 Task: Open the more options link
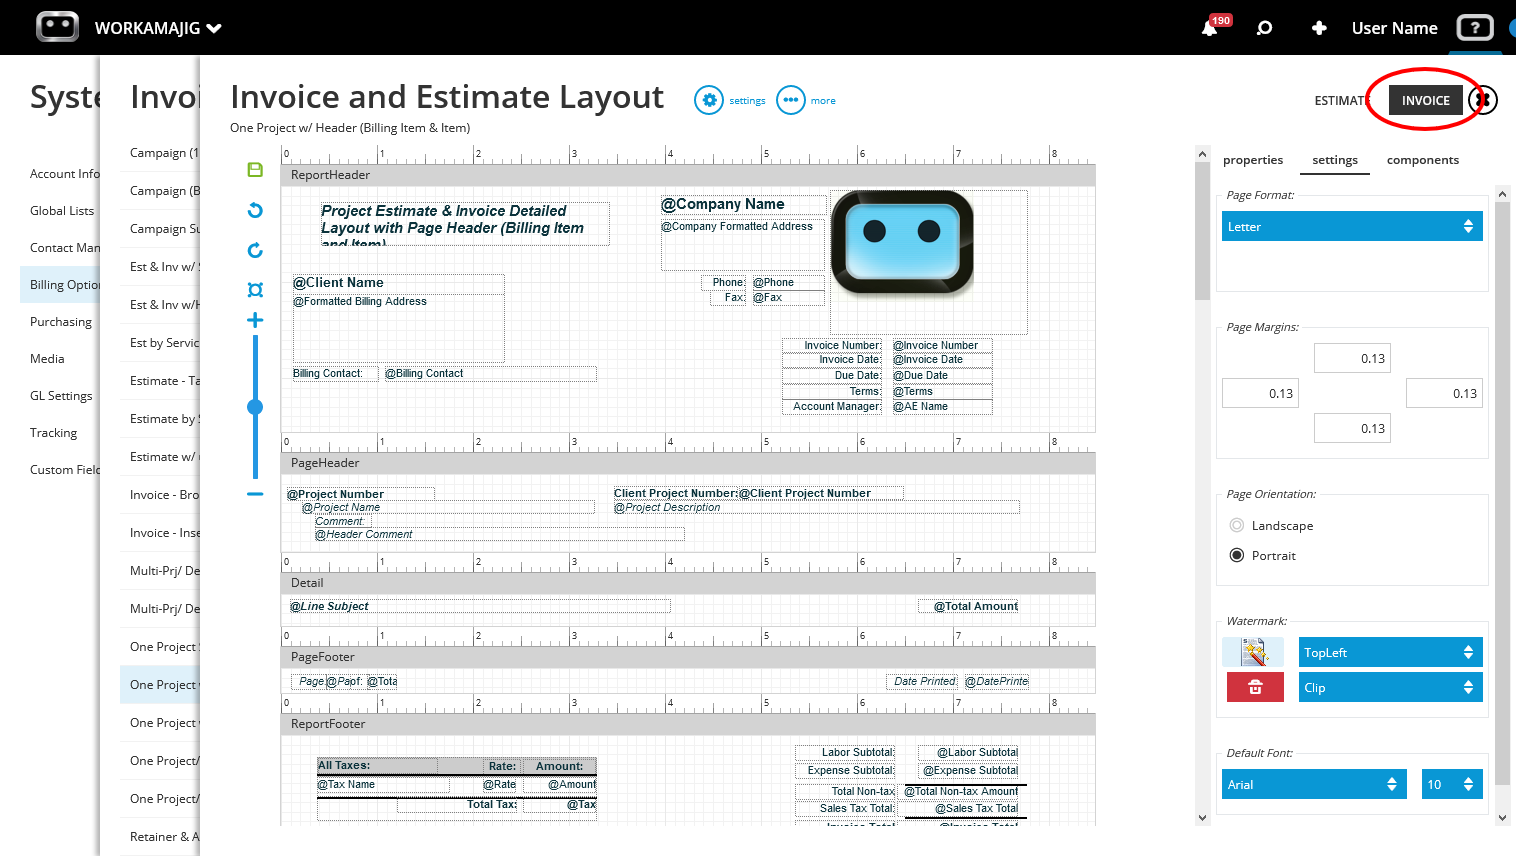806,100
